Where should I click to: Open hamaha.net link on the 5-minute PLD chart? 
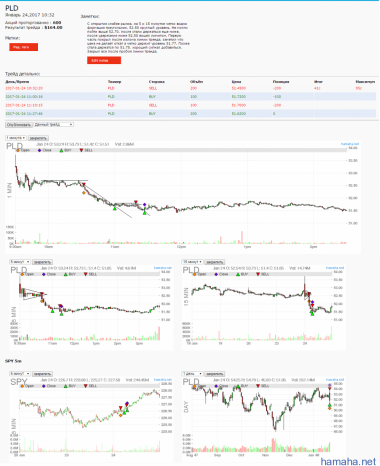tap(163, 268)
